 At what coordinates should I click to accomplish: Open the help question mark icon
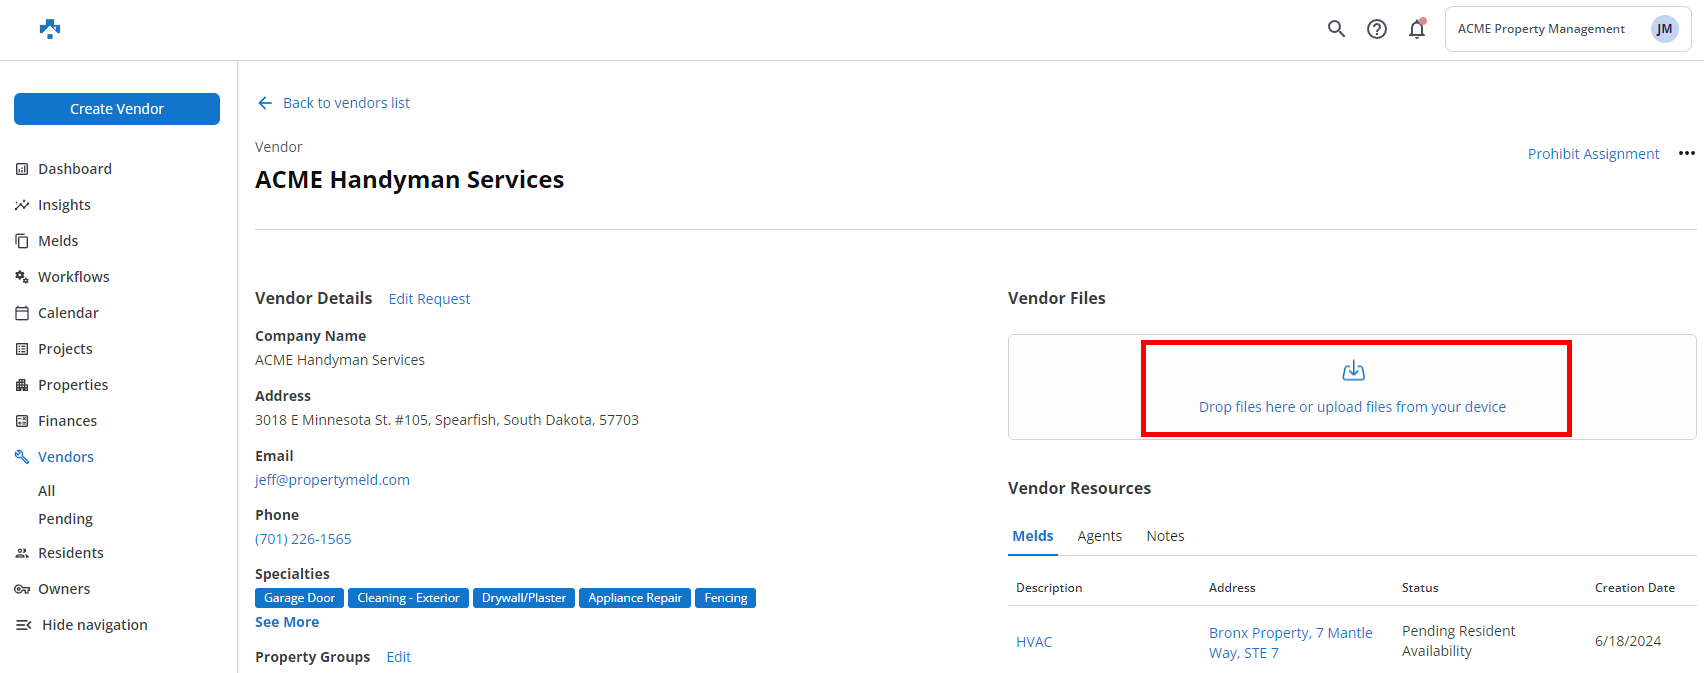coord(1377,29)
